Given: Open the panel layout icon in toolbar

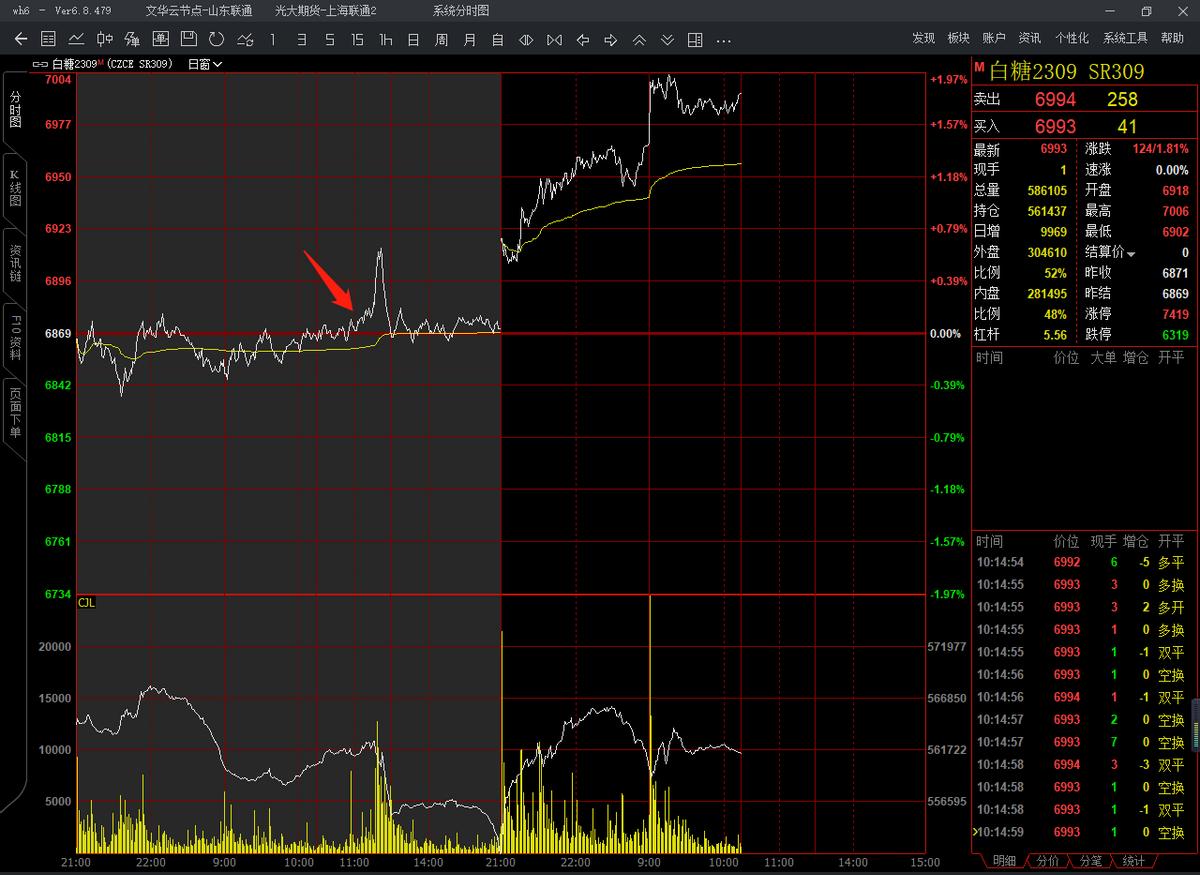Looking at the screenshot, I should (x=696, y=40).
